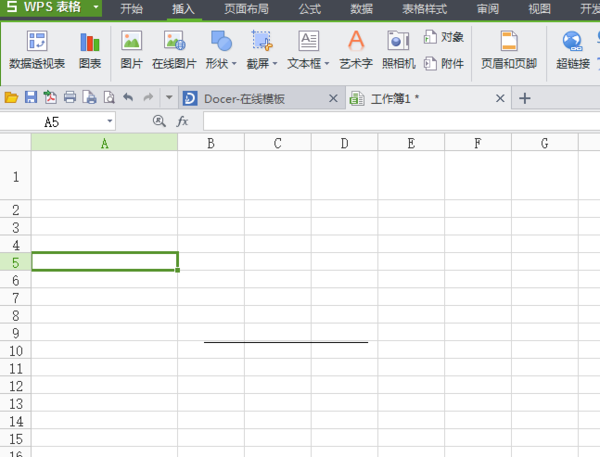The height and width of the screenshot is (457, 600).
Task: Save the workbook with the floppy icon
Action: pyautogui.click(x=31, y=98)
